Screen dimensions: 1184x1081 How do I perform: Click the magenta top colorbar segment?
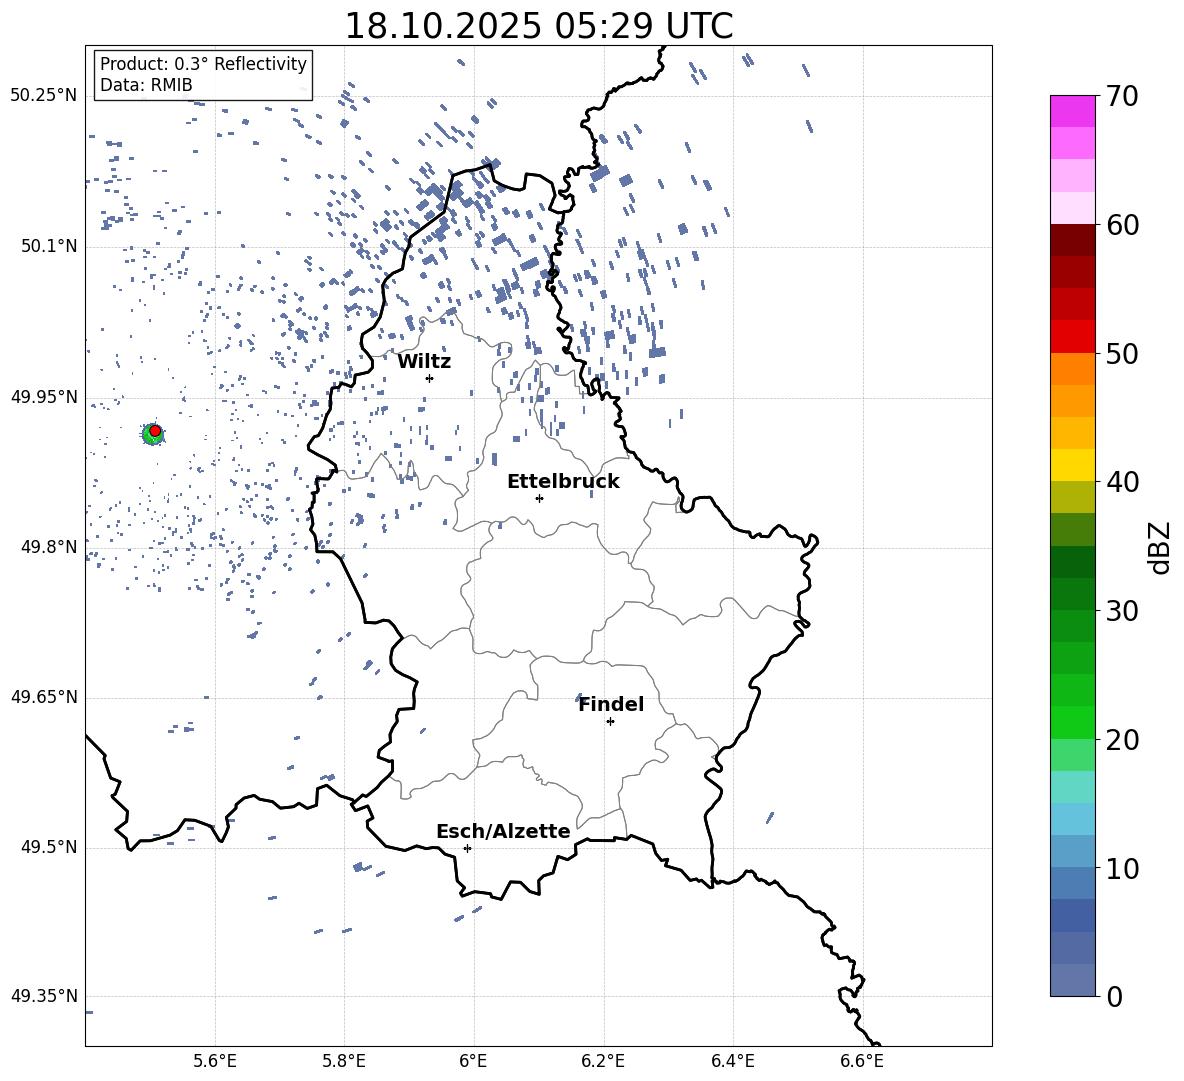click(x=1073, y=111)
